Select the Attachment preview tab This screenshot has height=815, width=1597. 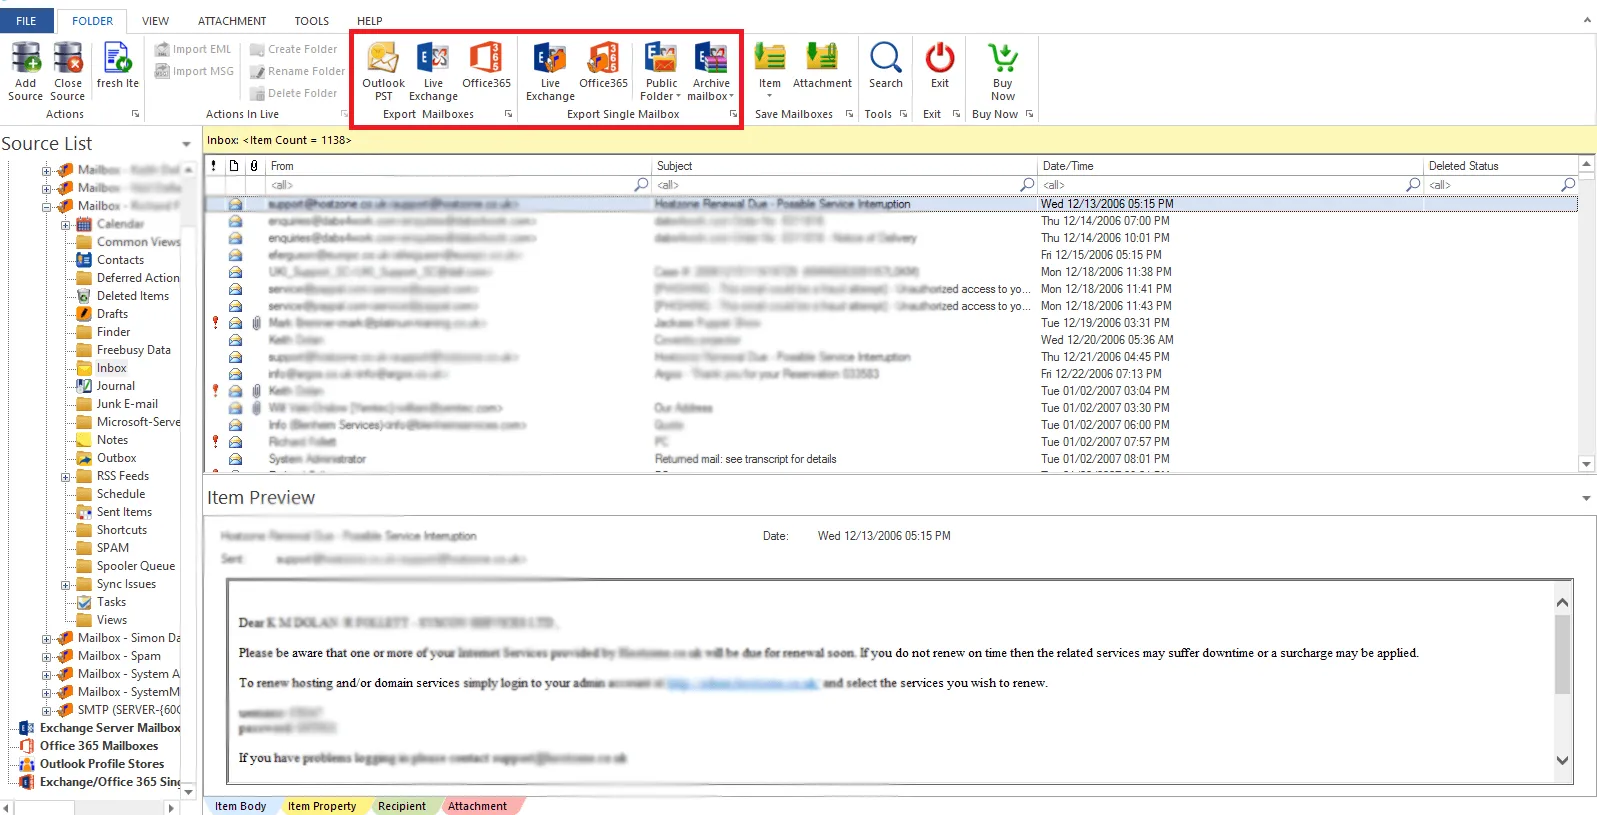point(478,806)
